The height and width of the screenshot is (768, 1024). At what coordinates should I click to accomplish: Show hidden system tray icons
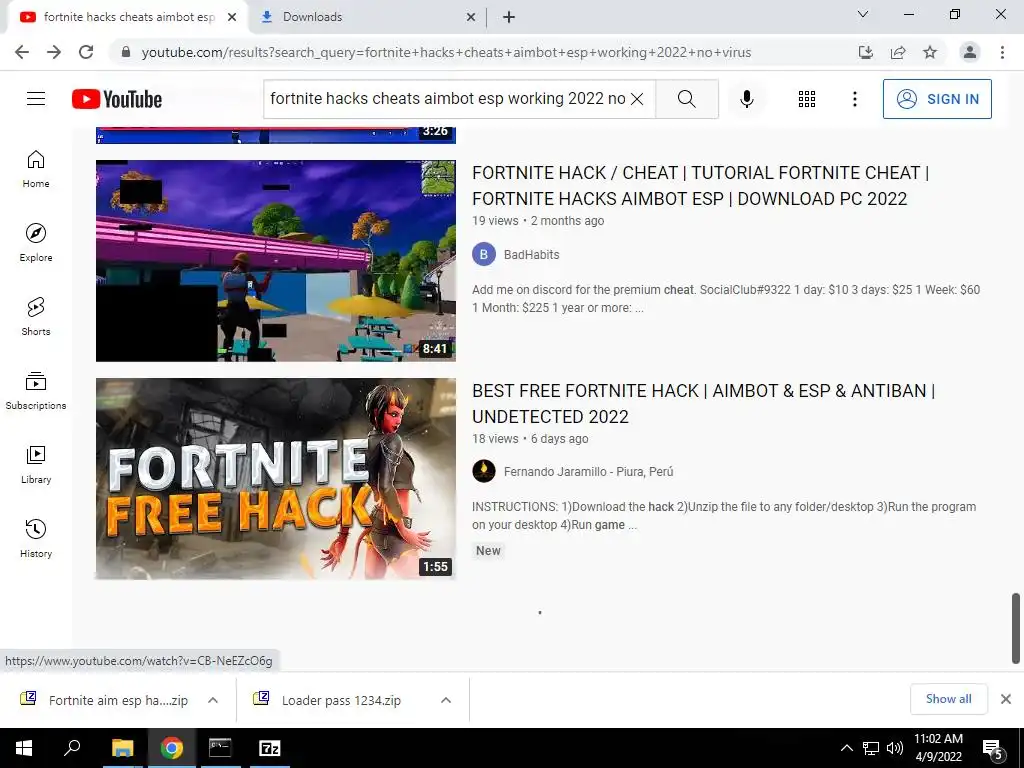click(x=846, y=748)
